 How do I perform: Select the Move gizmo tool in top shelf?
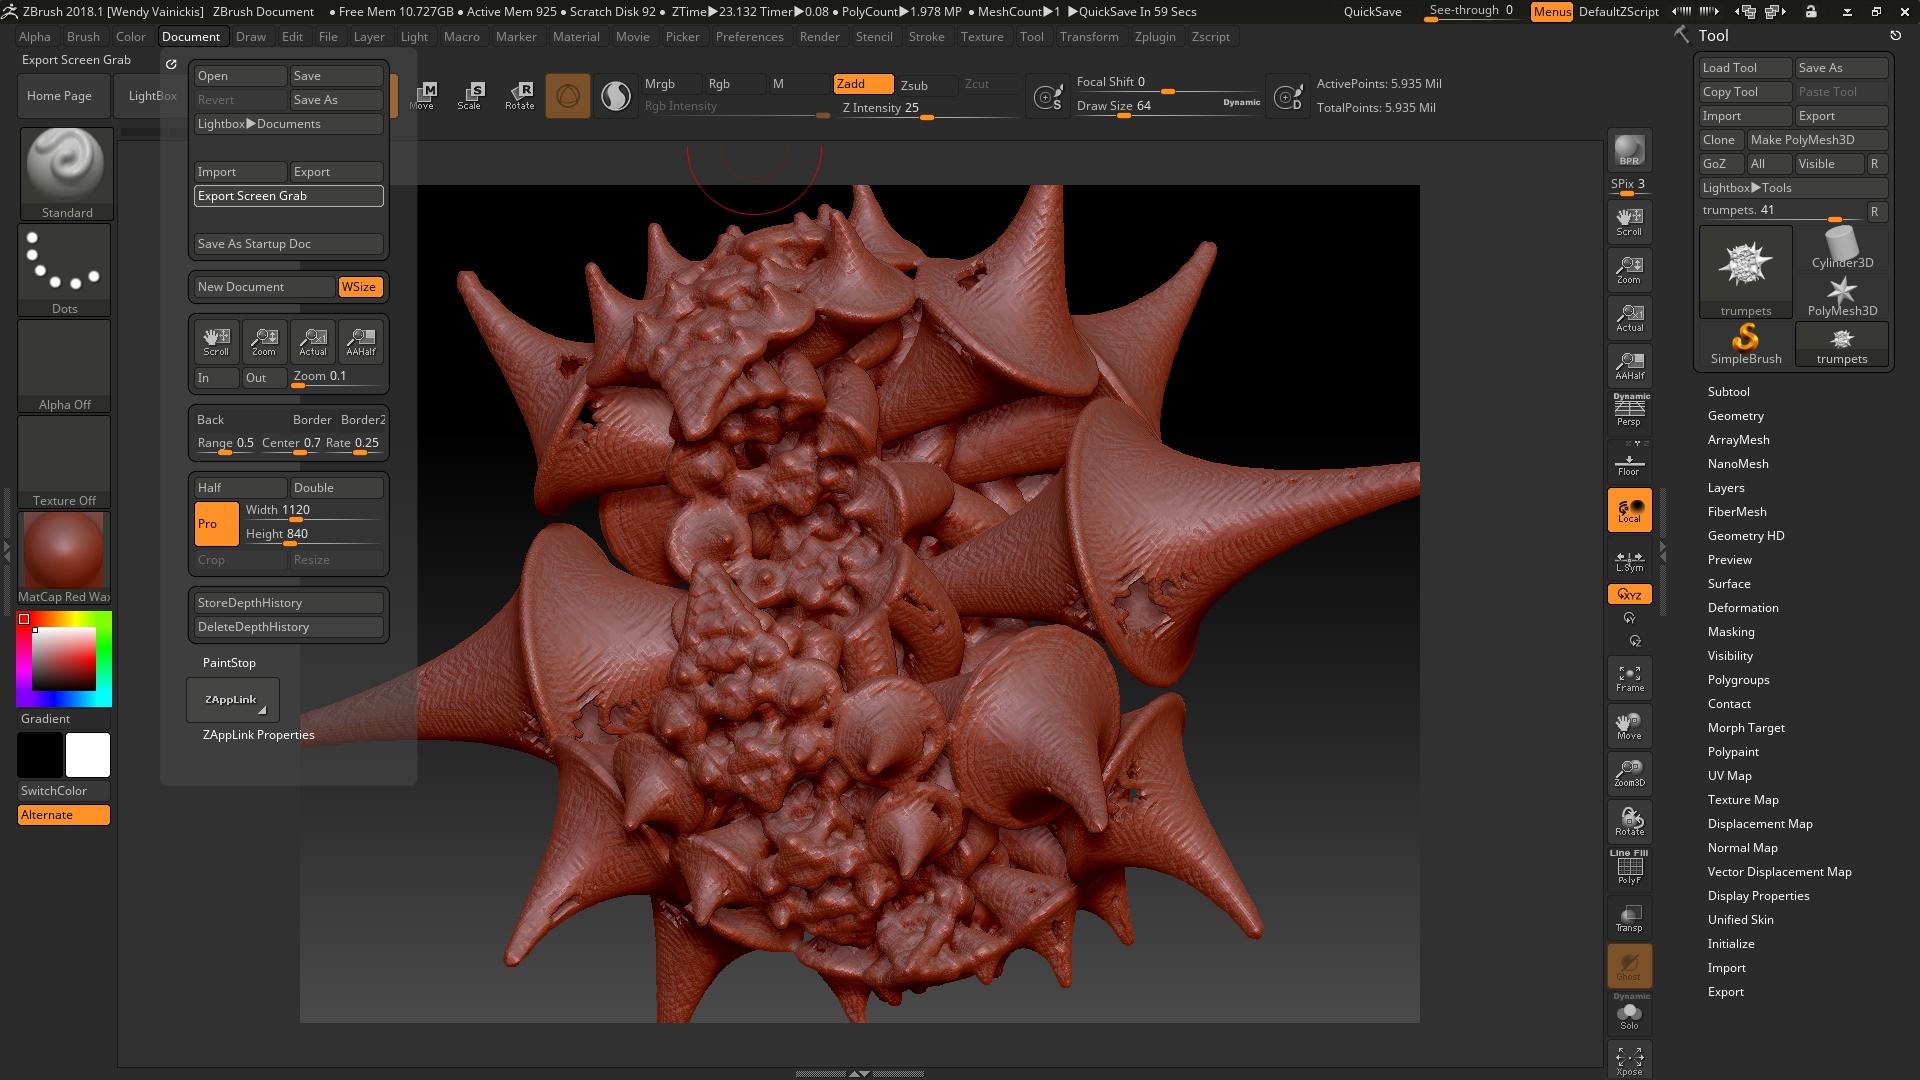coord(423,96)
